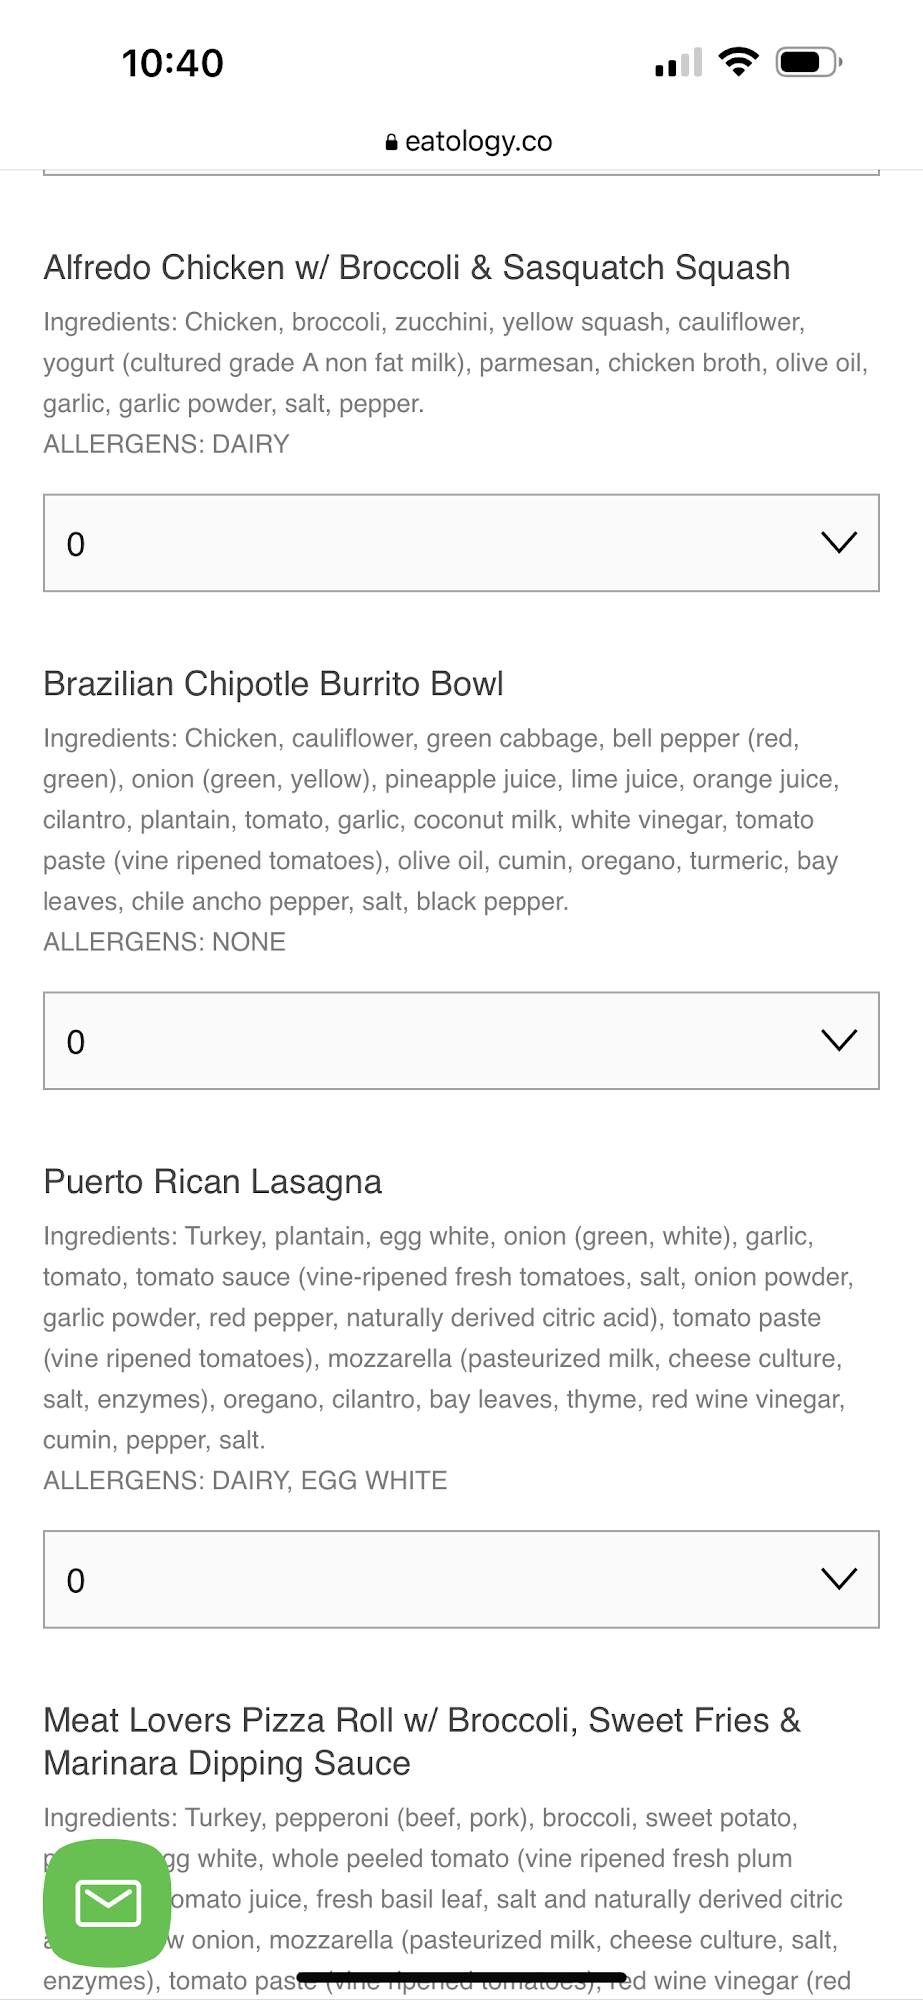Tap the lock icon beside eatology.co
Screen dimensions: 923x2000
392,143
